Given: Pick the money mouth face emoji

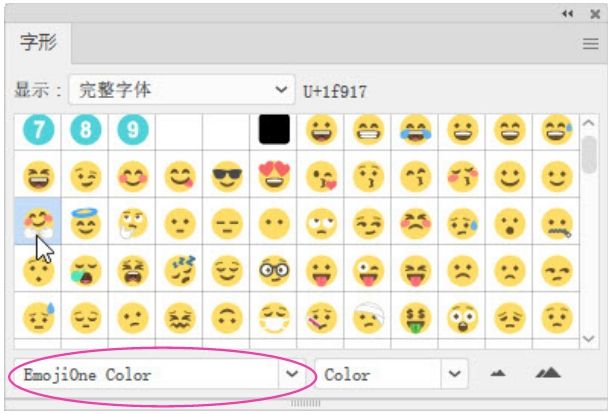Looking at the screenshot, I should tap(416, 318).
